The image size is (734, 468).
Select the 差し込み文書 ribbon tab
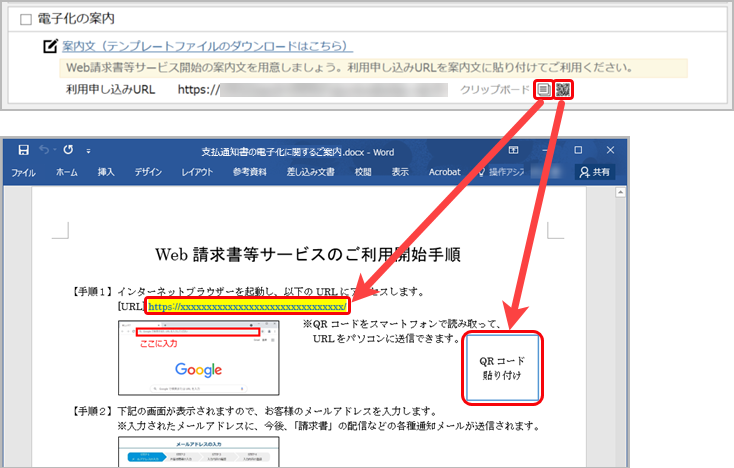[x=311, y=172]
